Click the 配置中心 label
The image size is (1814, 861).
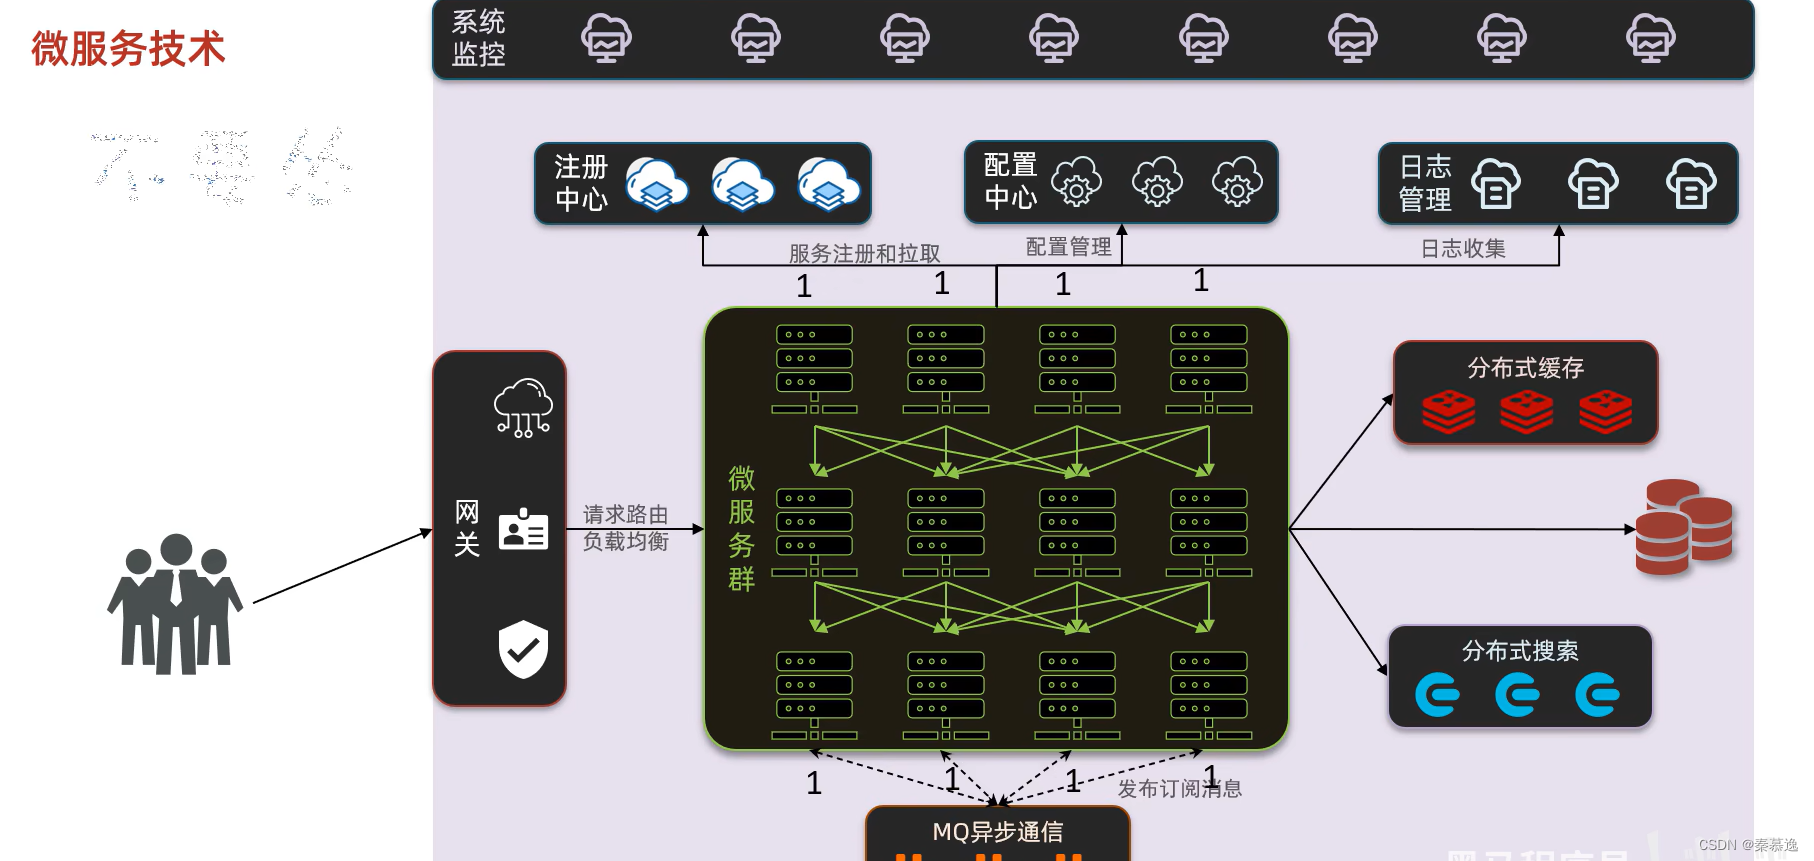click(x=1011, y=181)
